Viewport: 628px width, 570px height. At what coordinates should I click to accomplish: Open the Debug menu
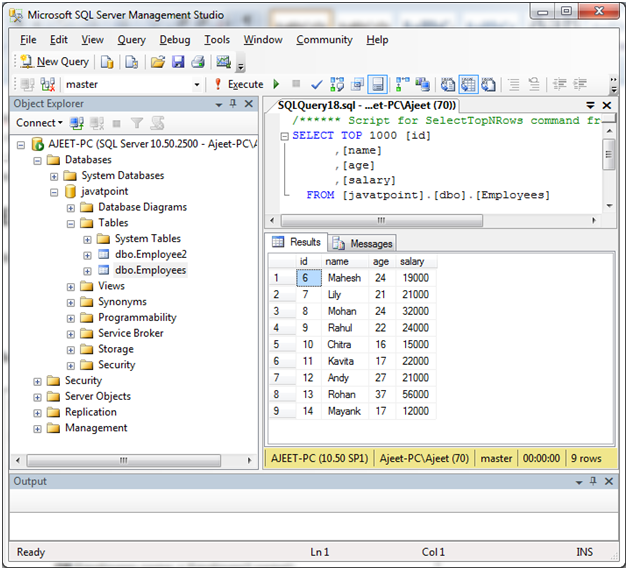pyautogui.click(x=175, y=40)
